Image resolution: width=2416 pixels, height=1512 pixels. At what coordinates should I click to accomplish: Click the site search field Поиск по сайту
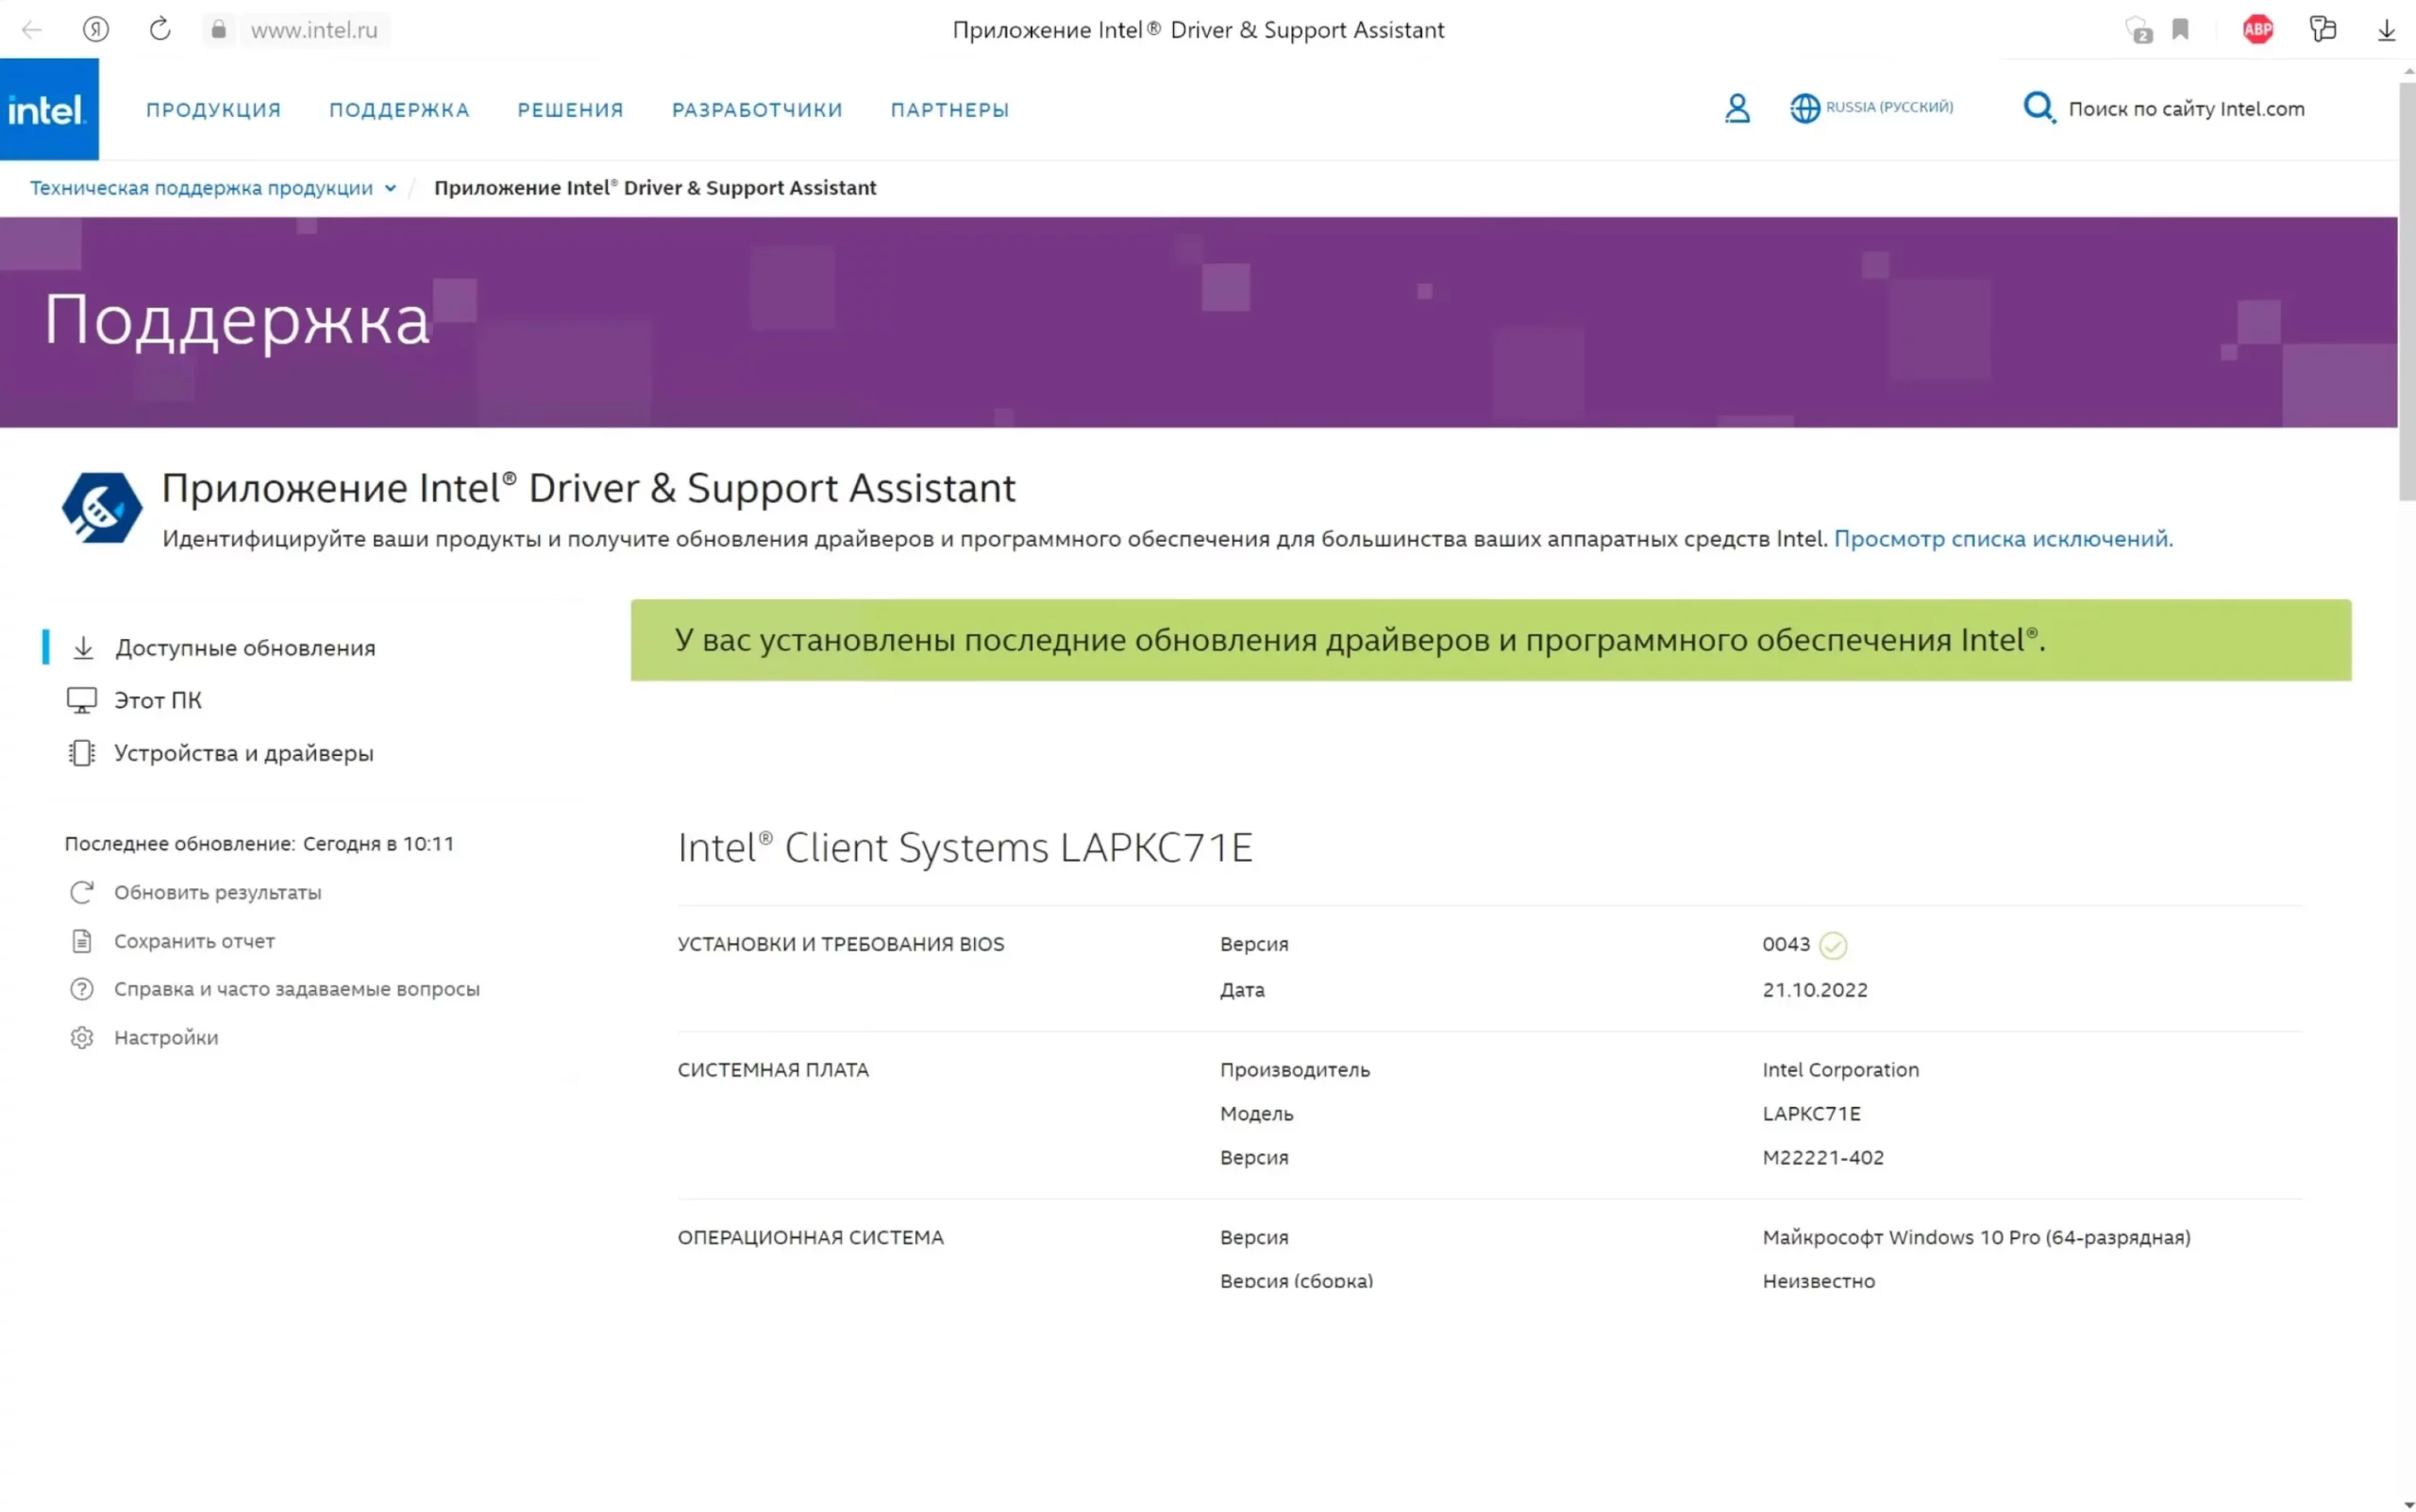click(x=2185, y=109)
